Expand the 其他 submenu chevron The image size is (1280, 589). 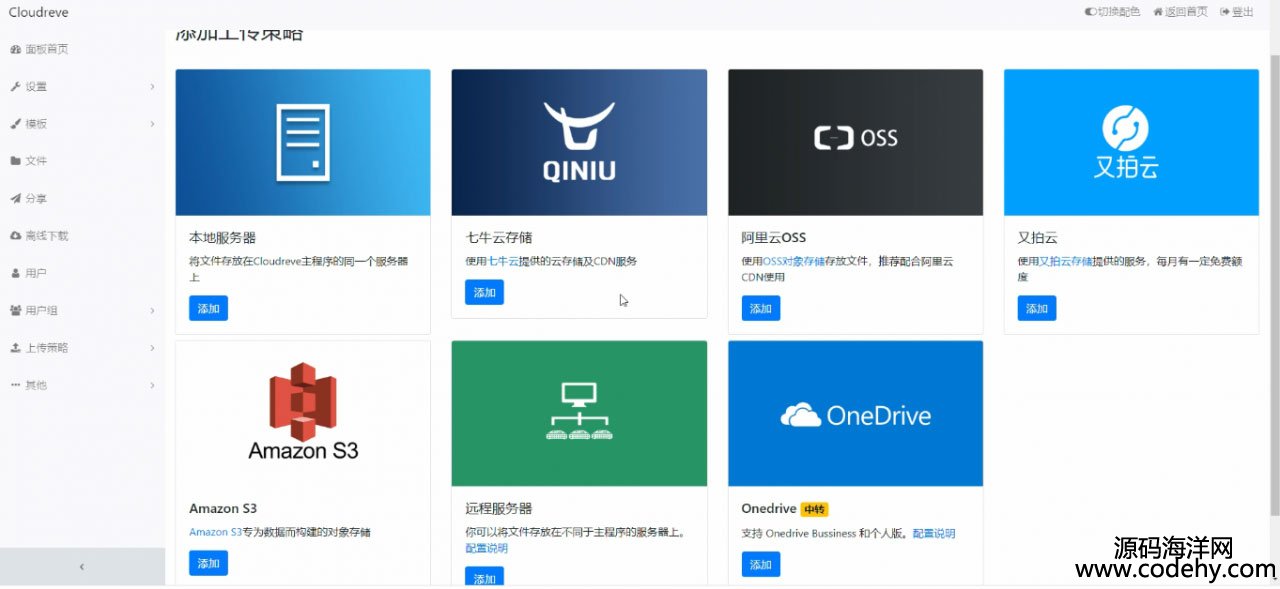tap(152, 385)
